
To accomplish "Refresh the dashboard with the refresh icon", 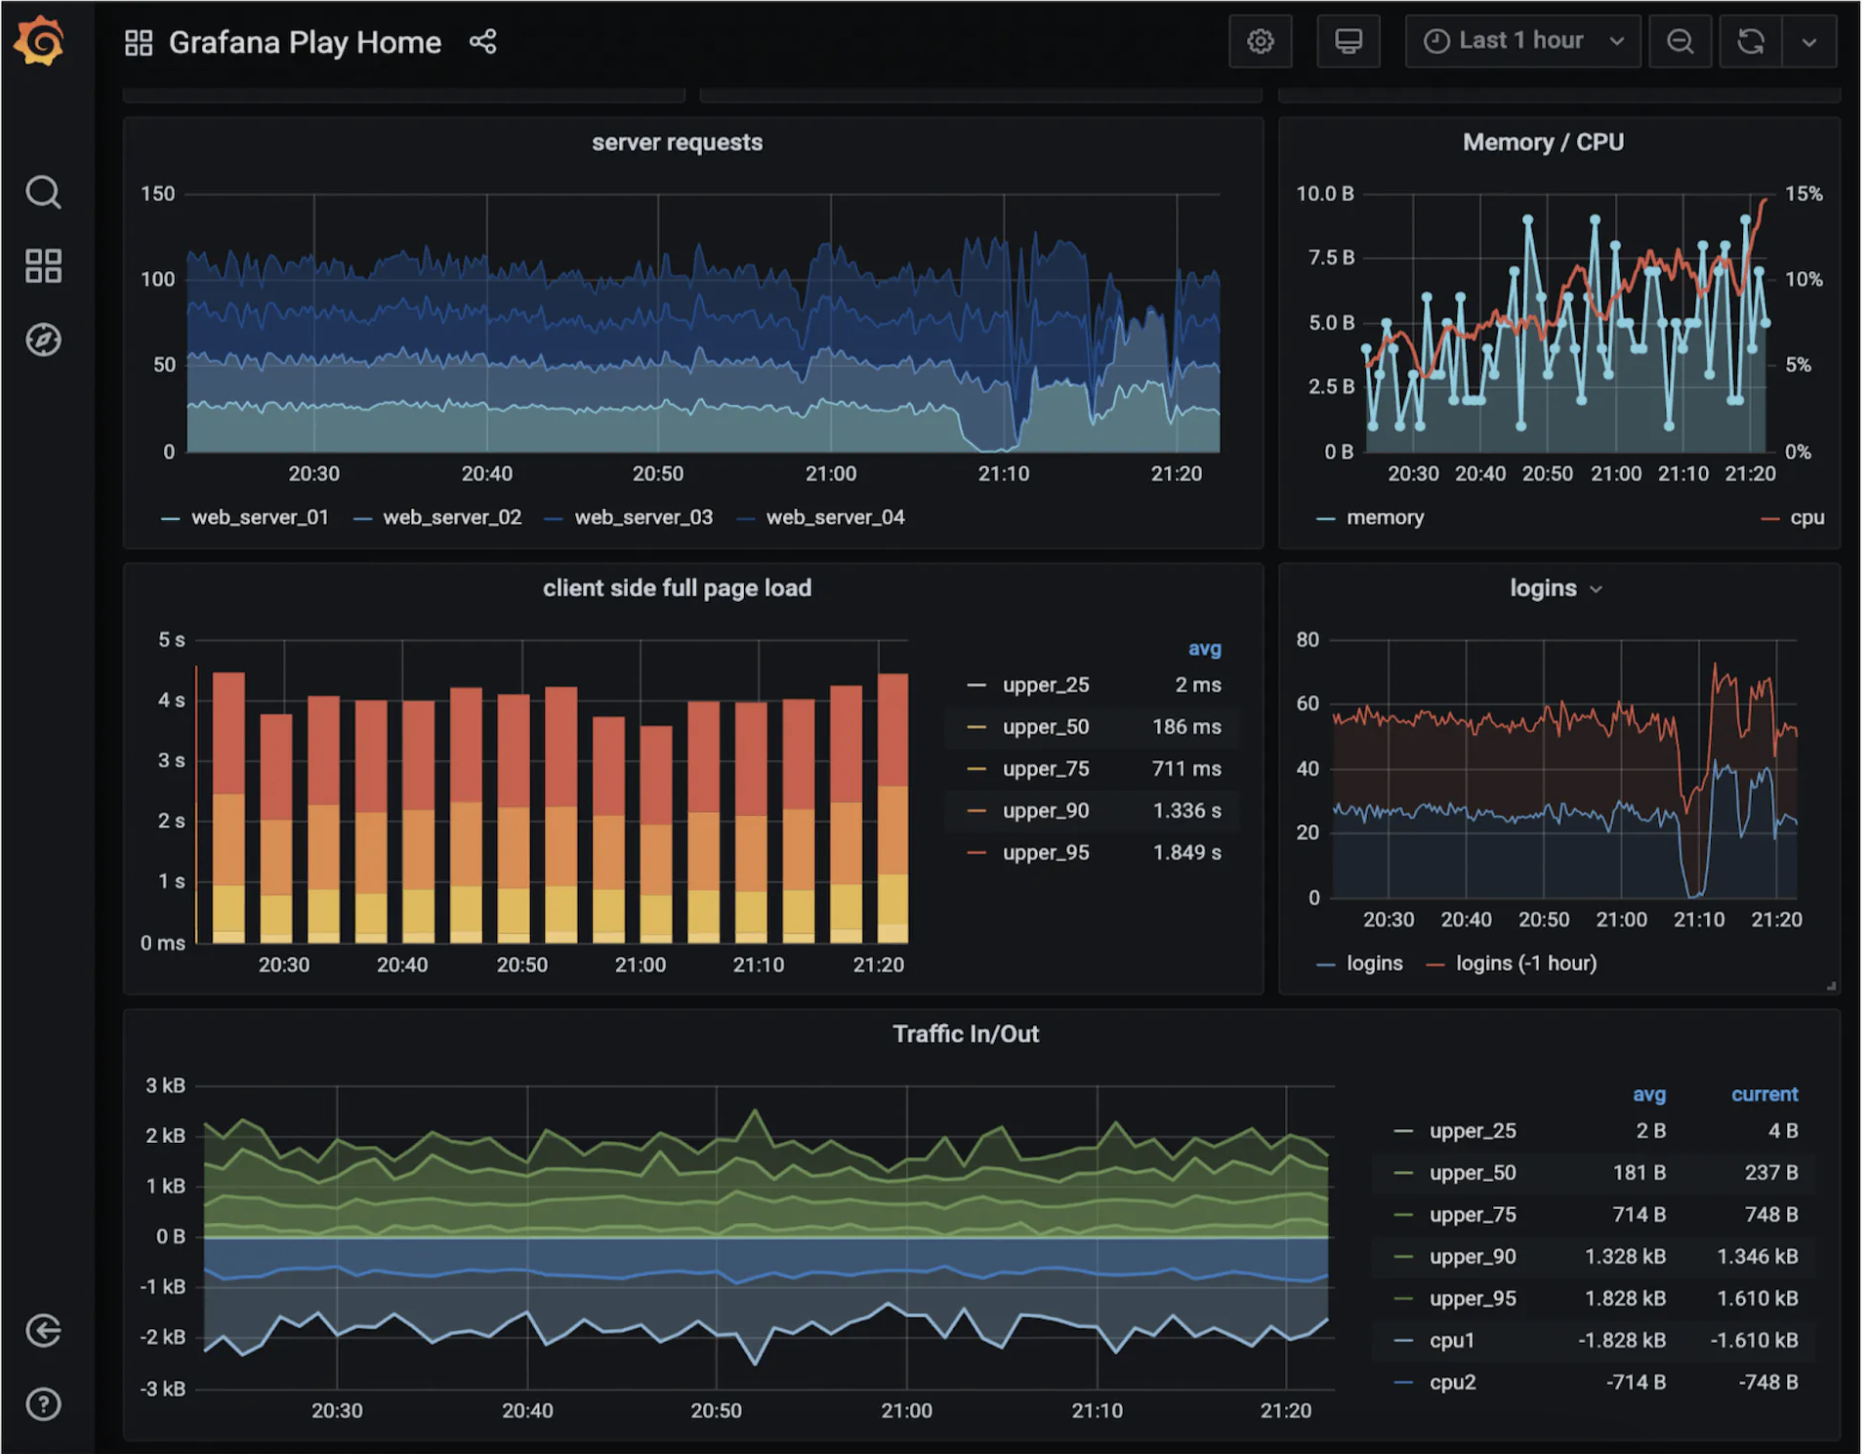I will pyautogui.click(x=1750, y=41).
